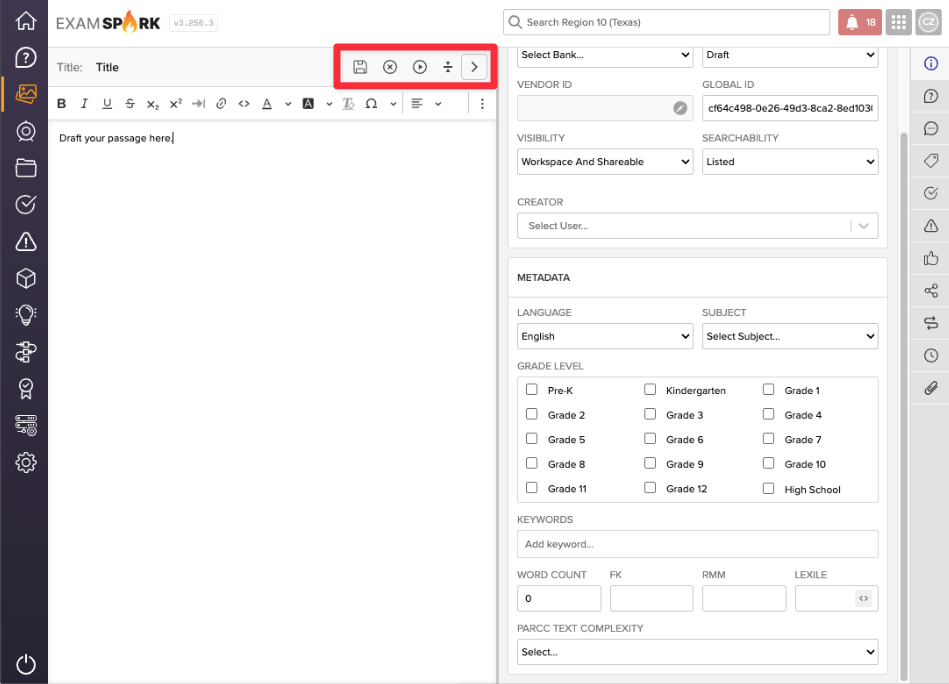The image size is (949, 684).
Task: Click the power logout icon
Action: [25, 664]
